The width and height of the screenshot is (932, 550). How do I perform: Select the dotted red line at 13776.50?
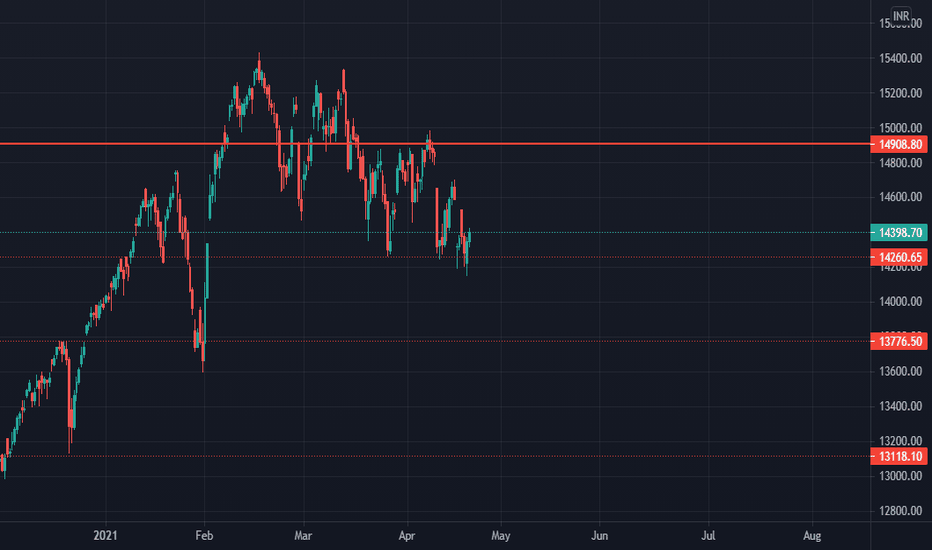point(435,341)
